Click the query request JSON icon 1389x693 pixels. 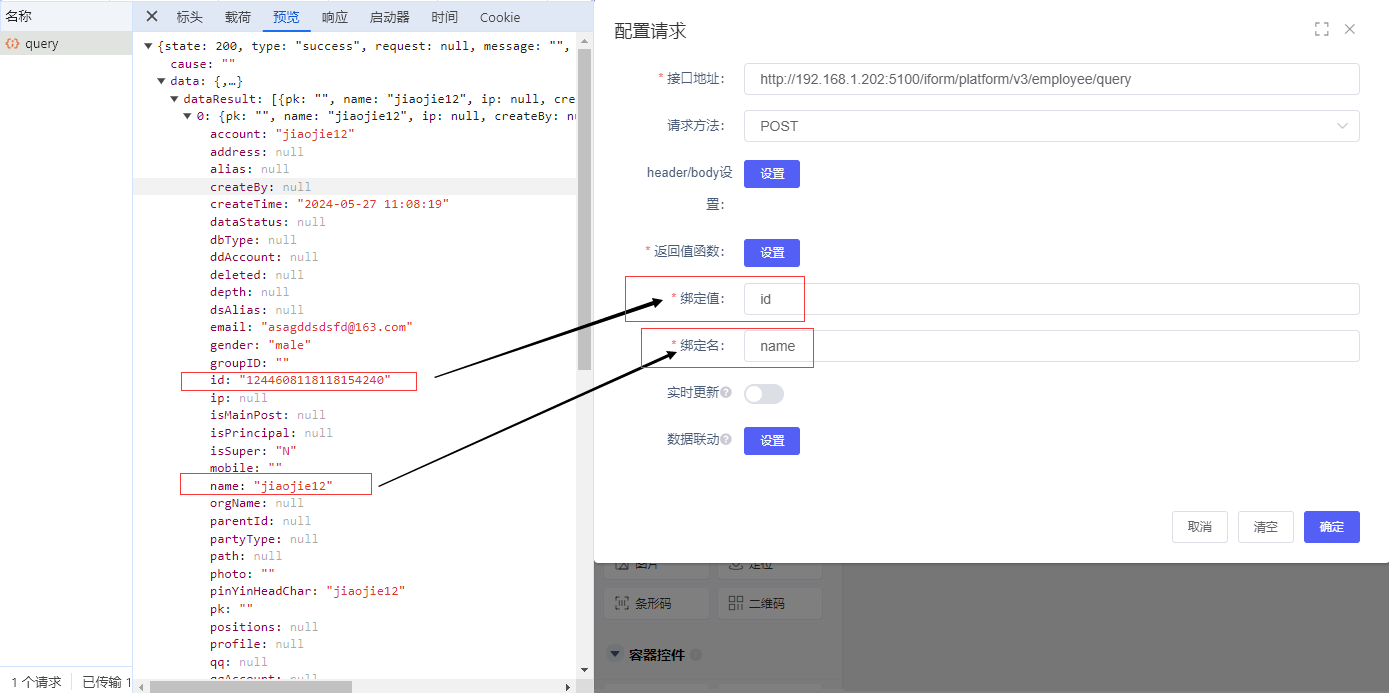click(13, 44)
